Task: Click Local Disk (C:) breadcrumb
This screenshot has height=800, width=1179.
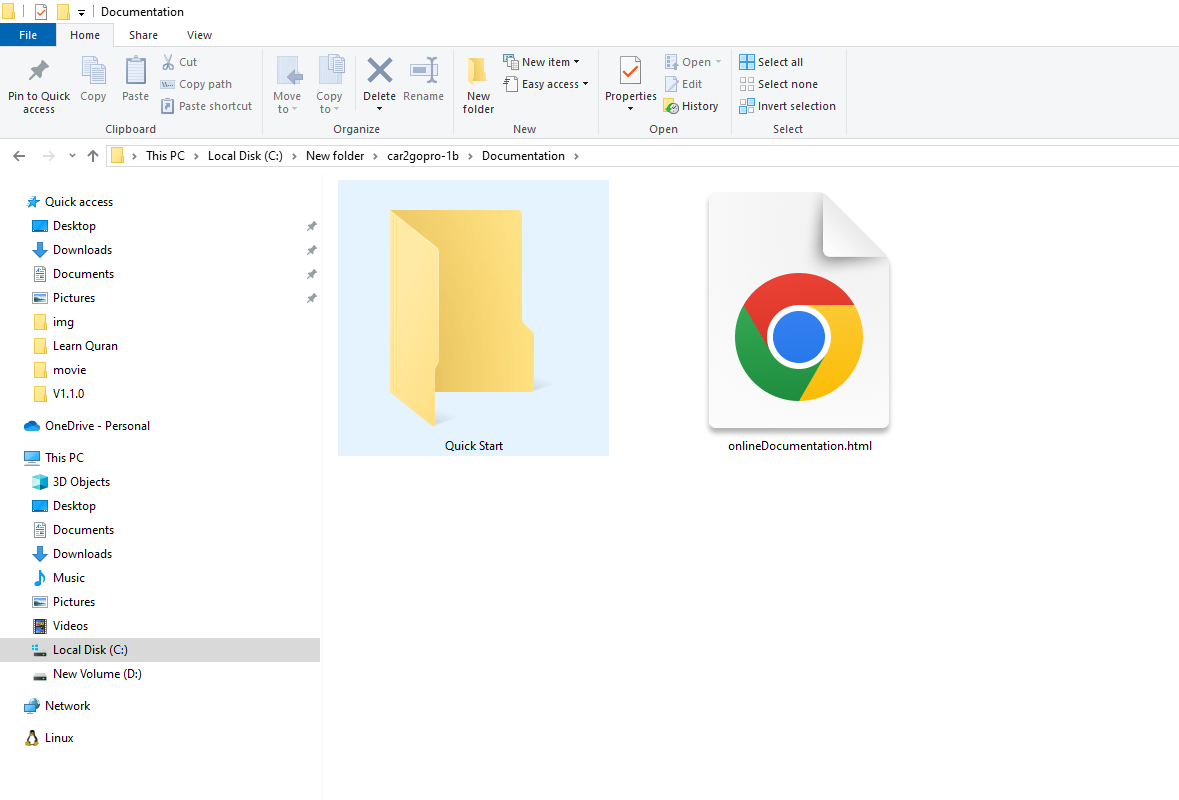Action: tap(245, 156)
